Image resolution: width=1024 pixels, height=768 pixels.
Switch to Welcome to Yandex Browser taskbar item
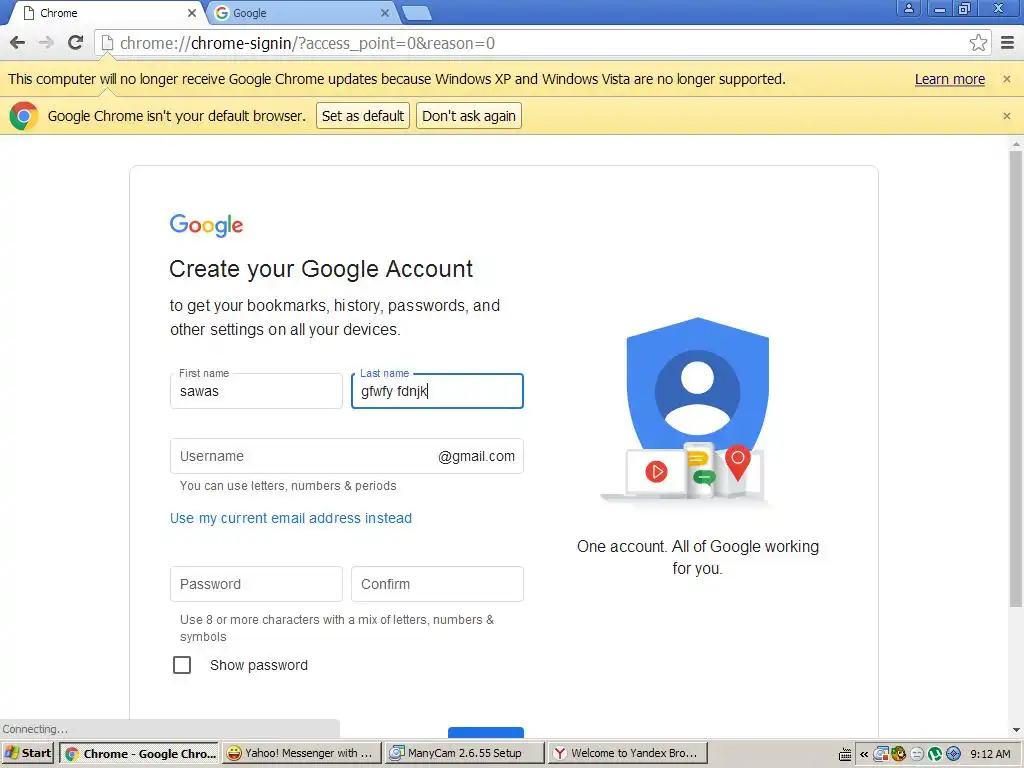[628, 753]
